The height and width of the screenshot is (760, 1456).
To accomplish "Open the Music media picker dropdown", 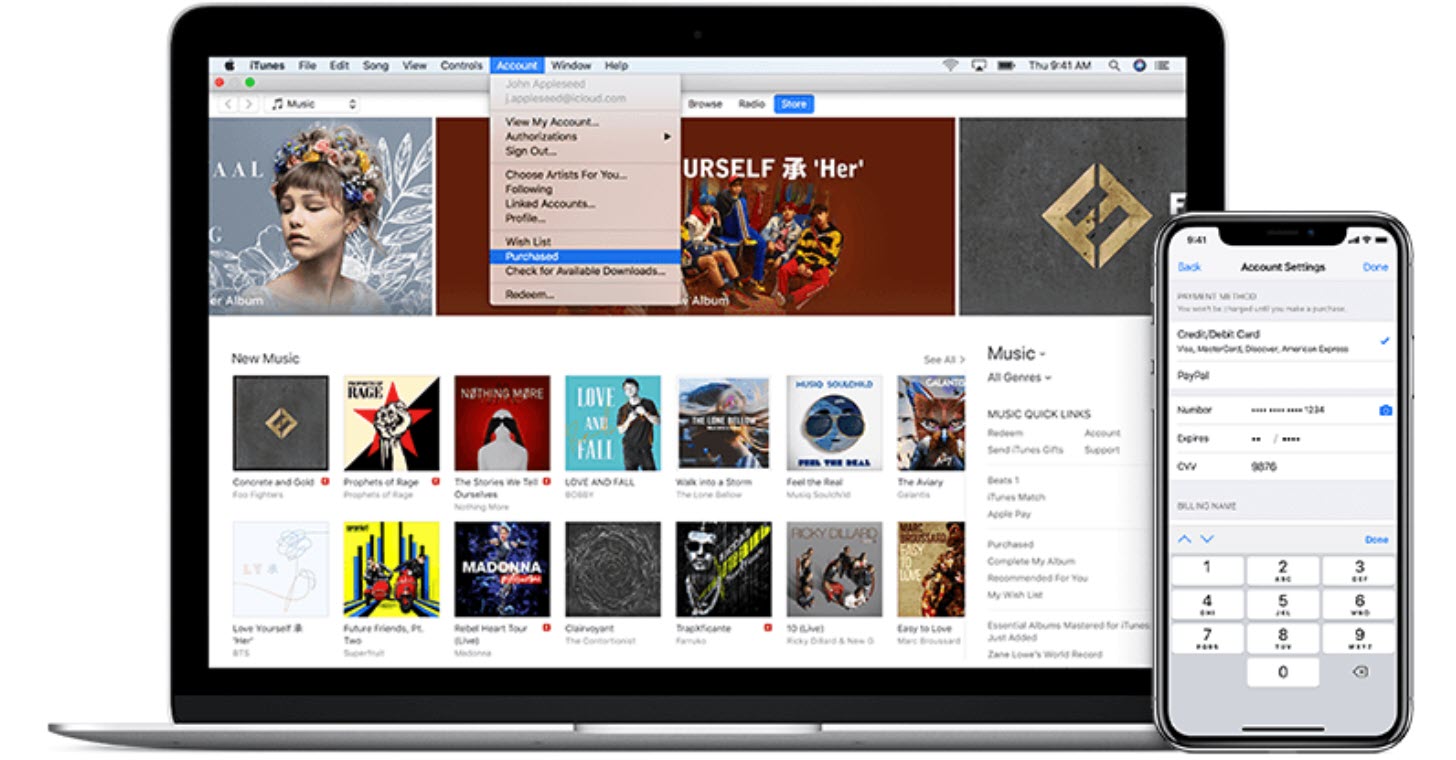I will pos(313,104).
